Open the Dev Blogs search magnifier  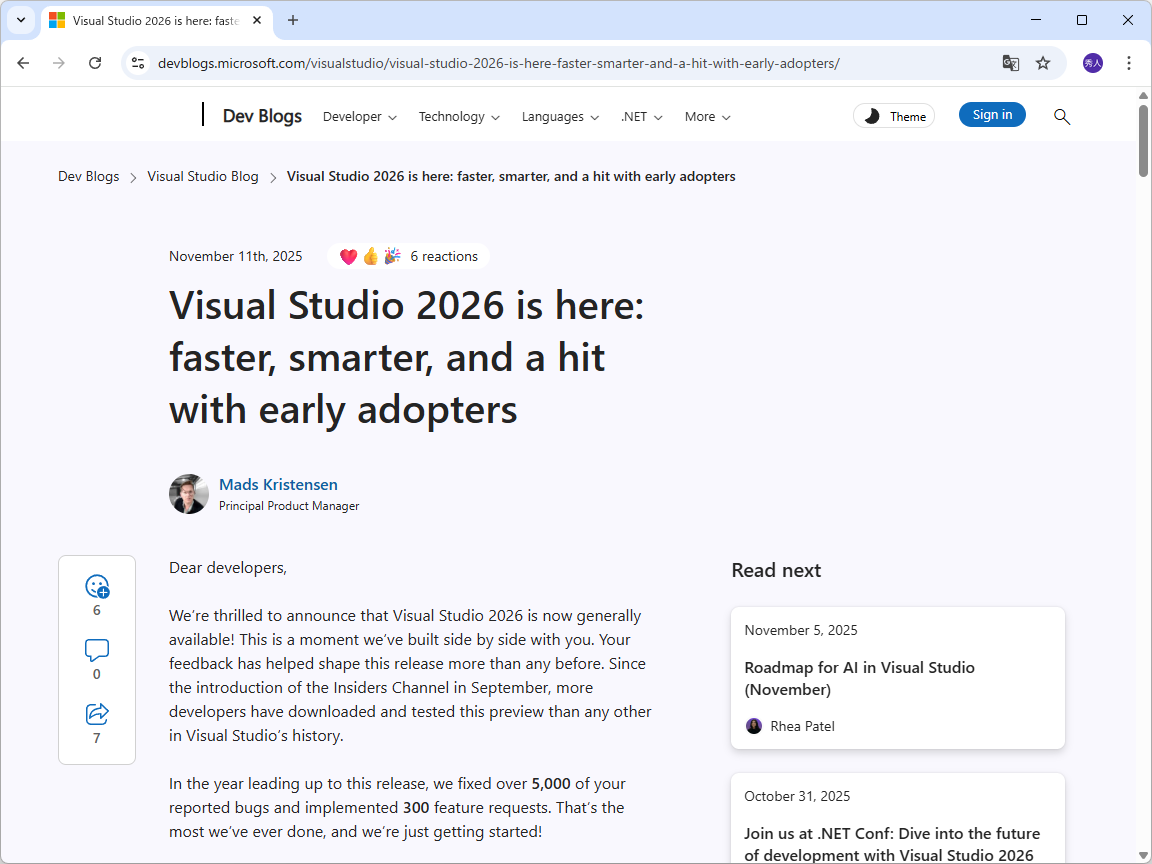(x=1062, y=117)
